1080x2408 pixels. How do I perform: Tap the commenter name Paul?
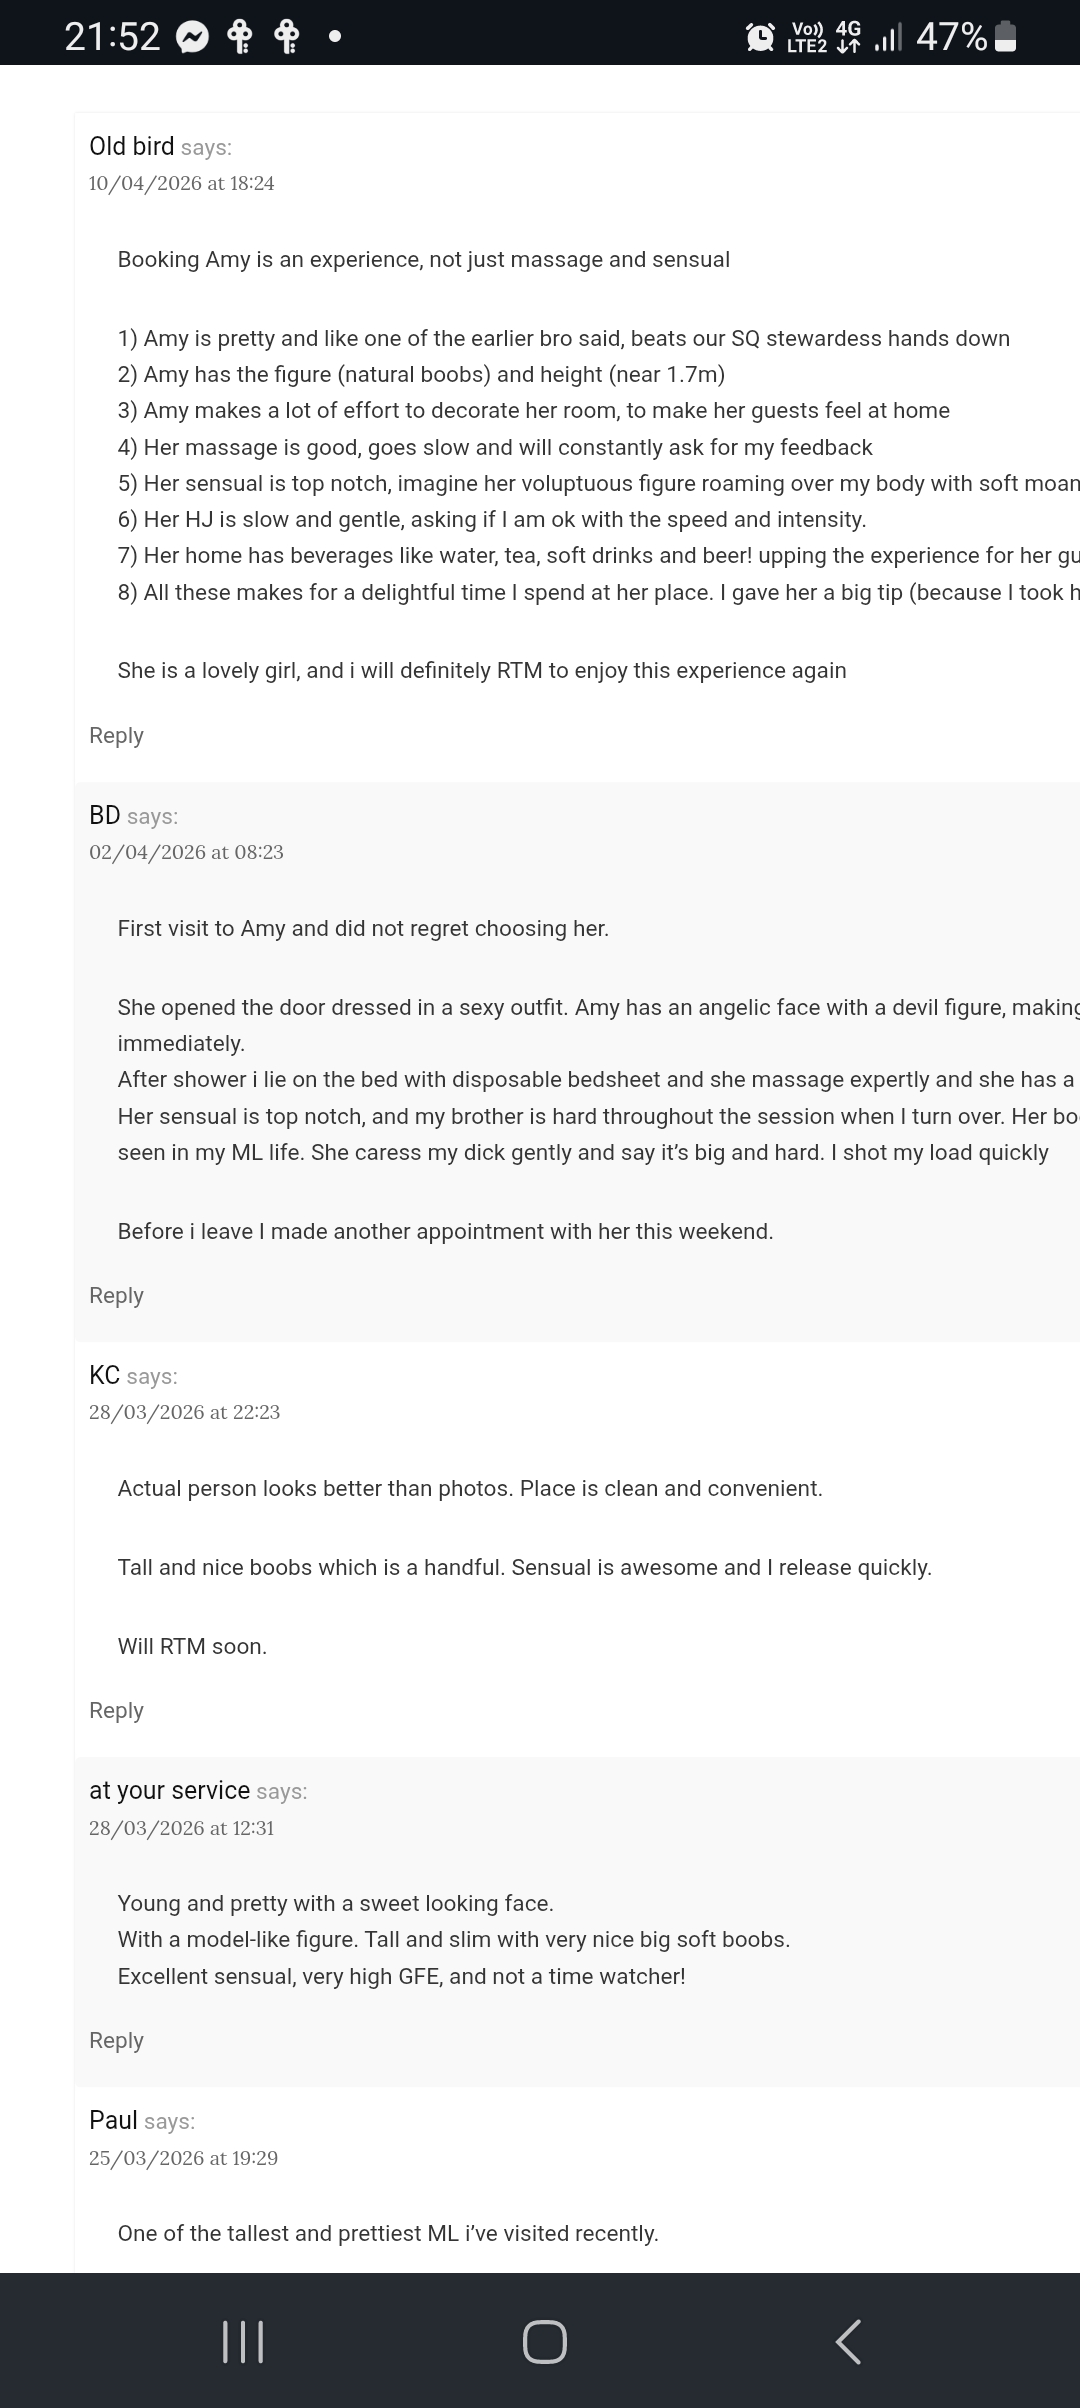click(112, 2120)
